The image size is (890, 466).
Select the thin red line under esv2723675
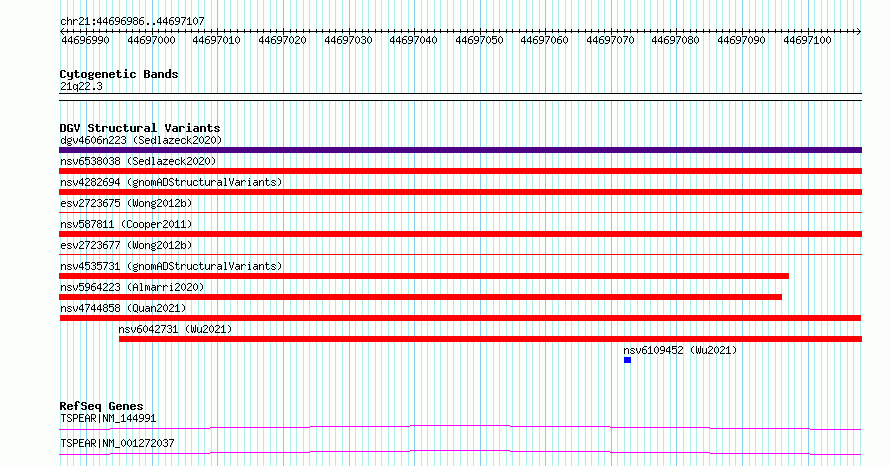pos(460,213)
